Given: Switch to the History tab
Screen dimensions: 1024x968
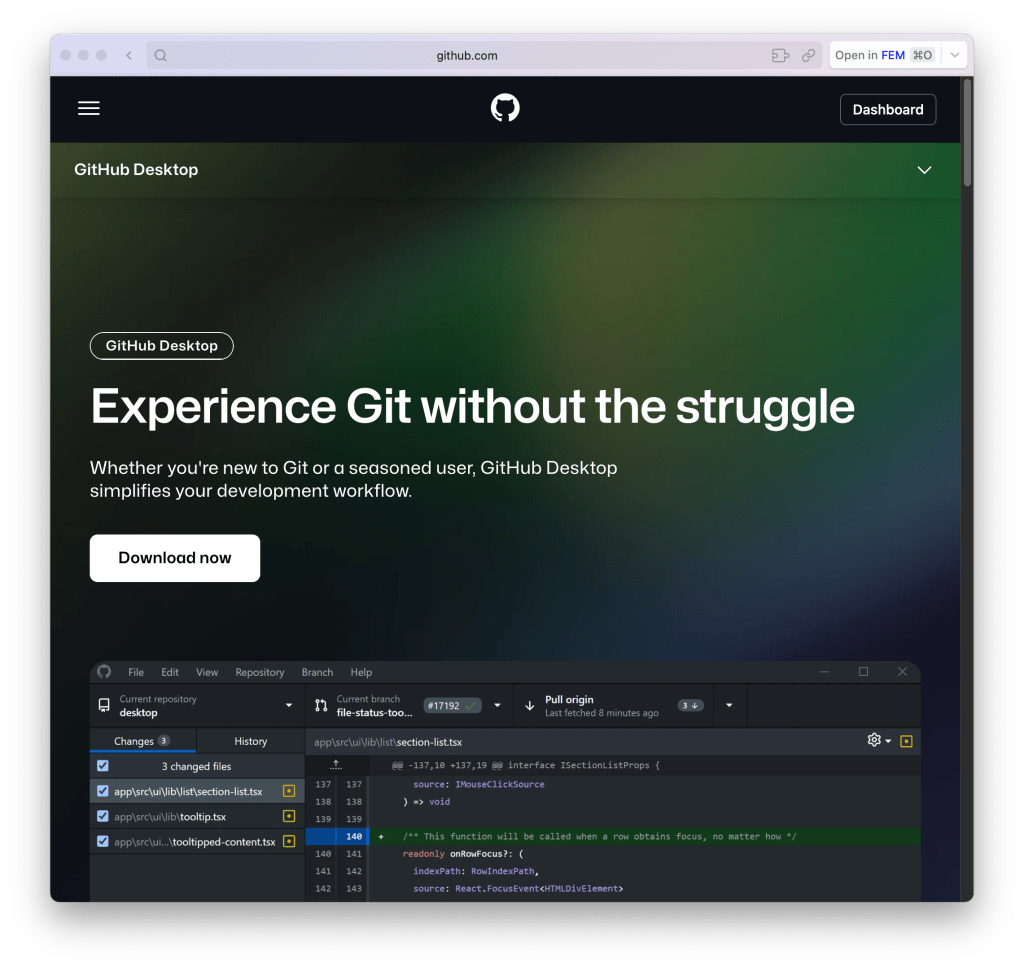Looking at the screenshot, I should tap(250, 740).
